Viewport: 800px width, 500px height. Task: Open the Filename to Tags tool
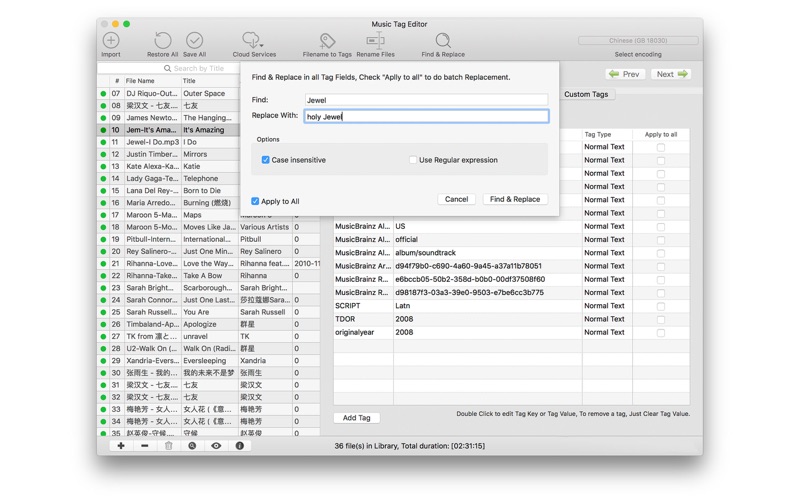[327, 41]
